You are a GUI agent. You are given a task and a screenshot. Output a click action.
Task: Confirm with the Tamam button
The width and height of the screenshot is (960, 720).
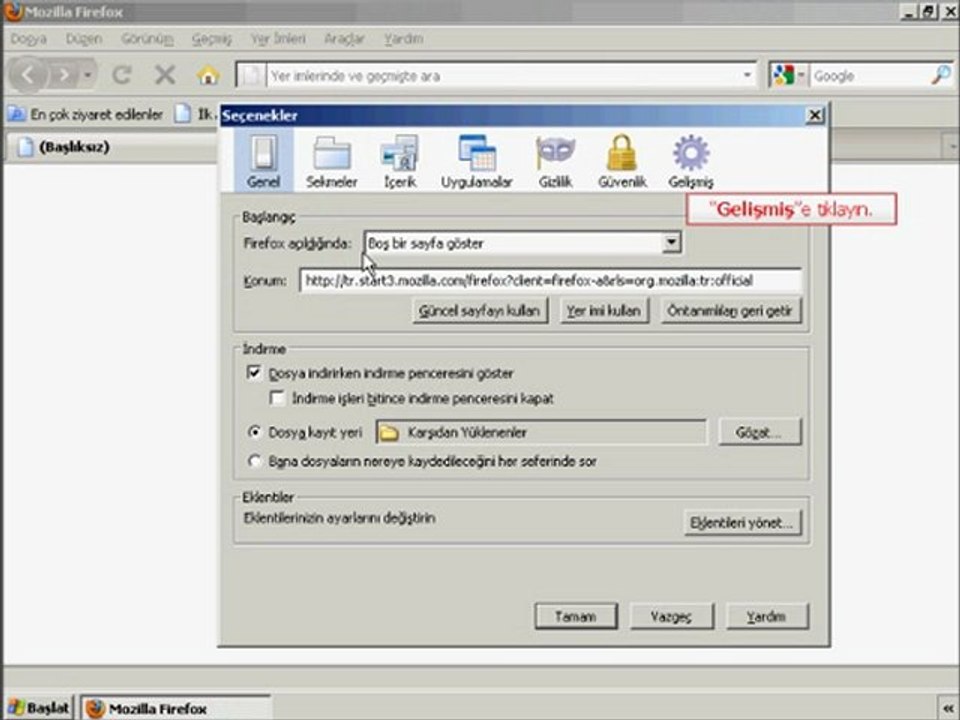point(576,617)
